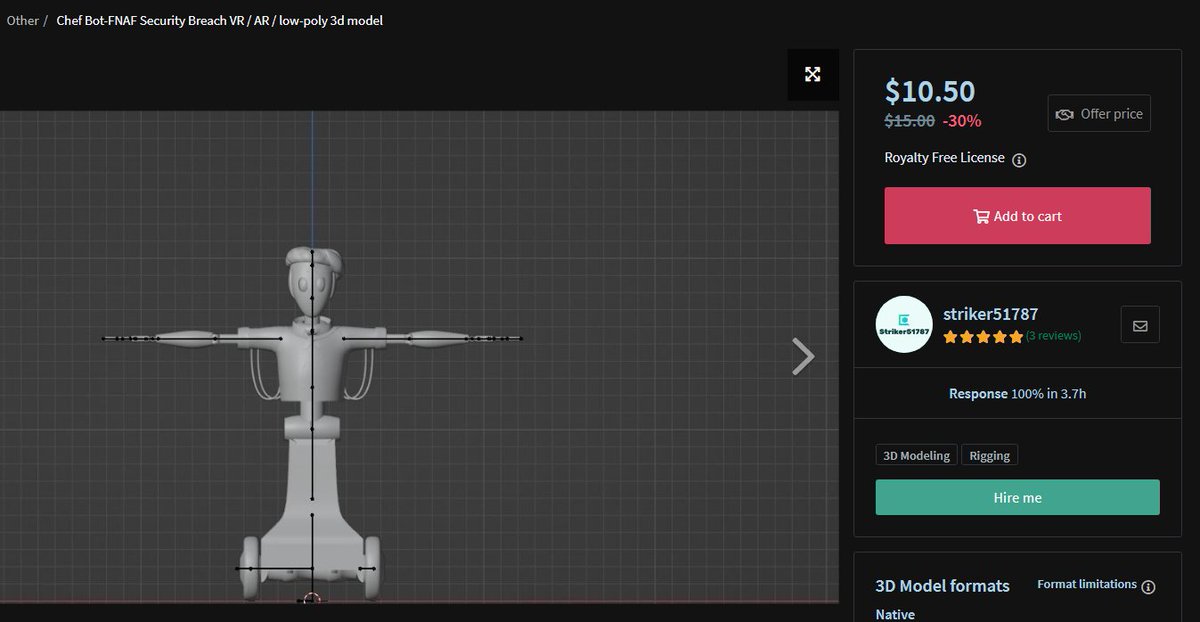Click the Native format label
Viewport: 1200px width, 622px height.
pyautogui.click(x=894, y=614)
